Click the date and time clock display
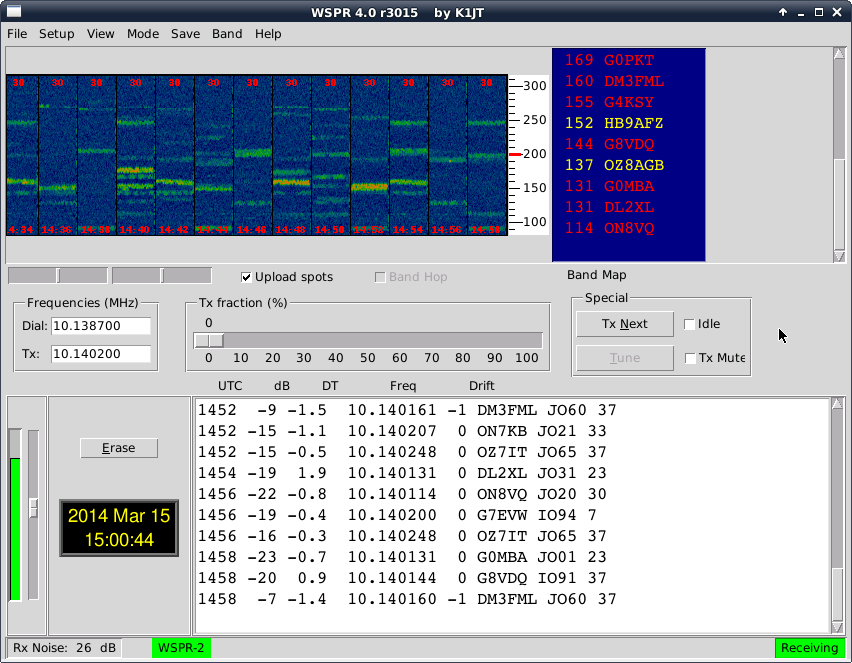Screen dimensions: 852x663 pyautogui.click(x=119, y=528)
